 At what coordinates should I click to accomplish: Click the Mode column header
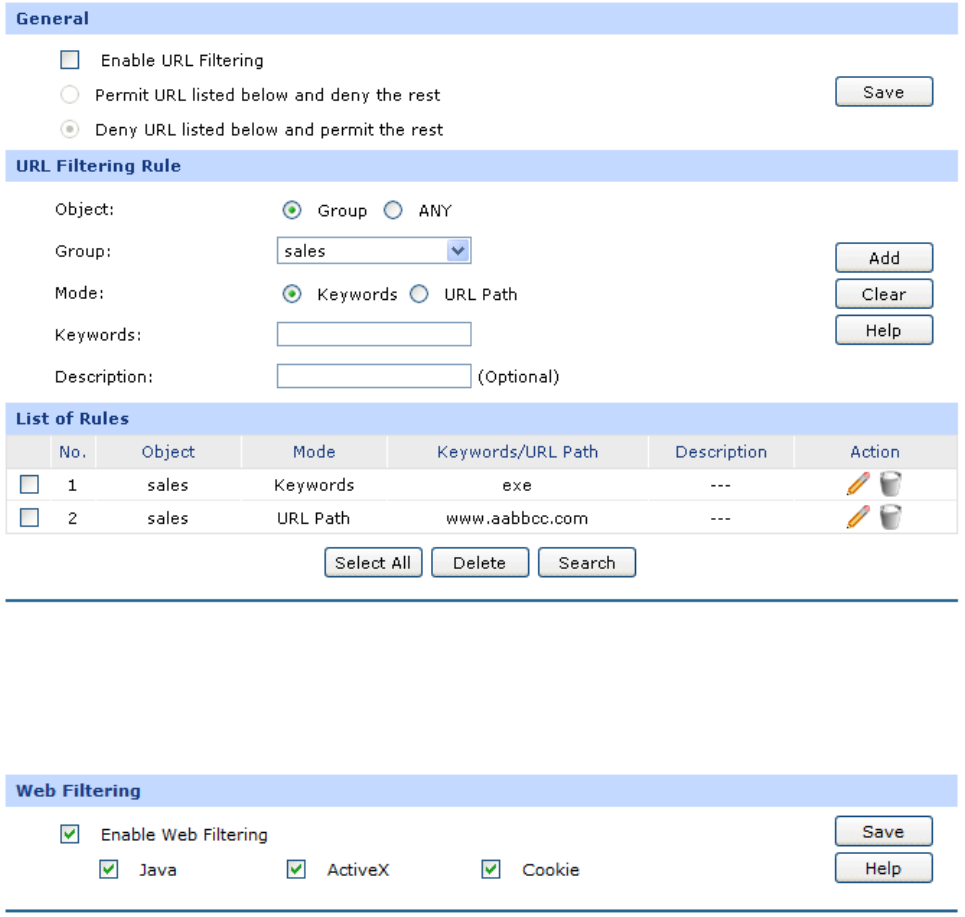314,452
